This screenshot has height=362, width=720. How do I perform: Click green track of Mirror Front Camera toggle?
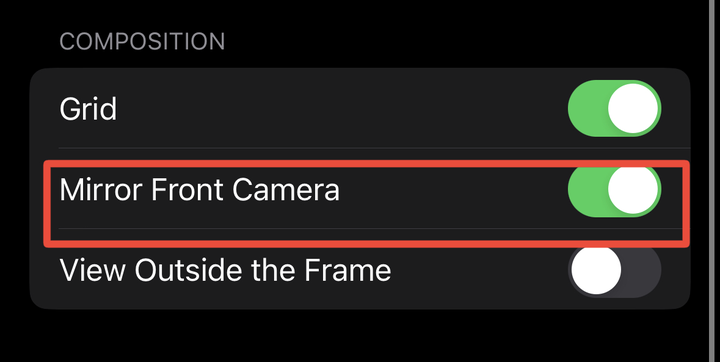(x=587, y=191)
